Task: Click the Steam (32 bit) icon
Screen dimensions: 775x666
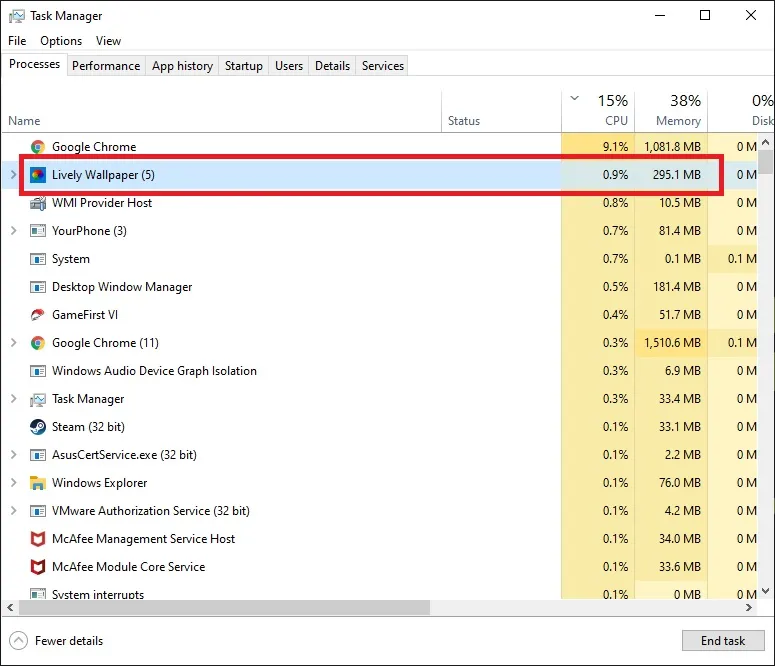Action: click(x=38, y=427)
